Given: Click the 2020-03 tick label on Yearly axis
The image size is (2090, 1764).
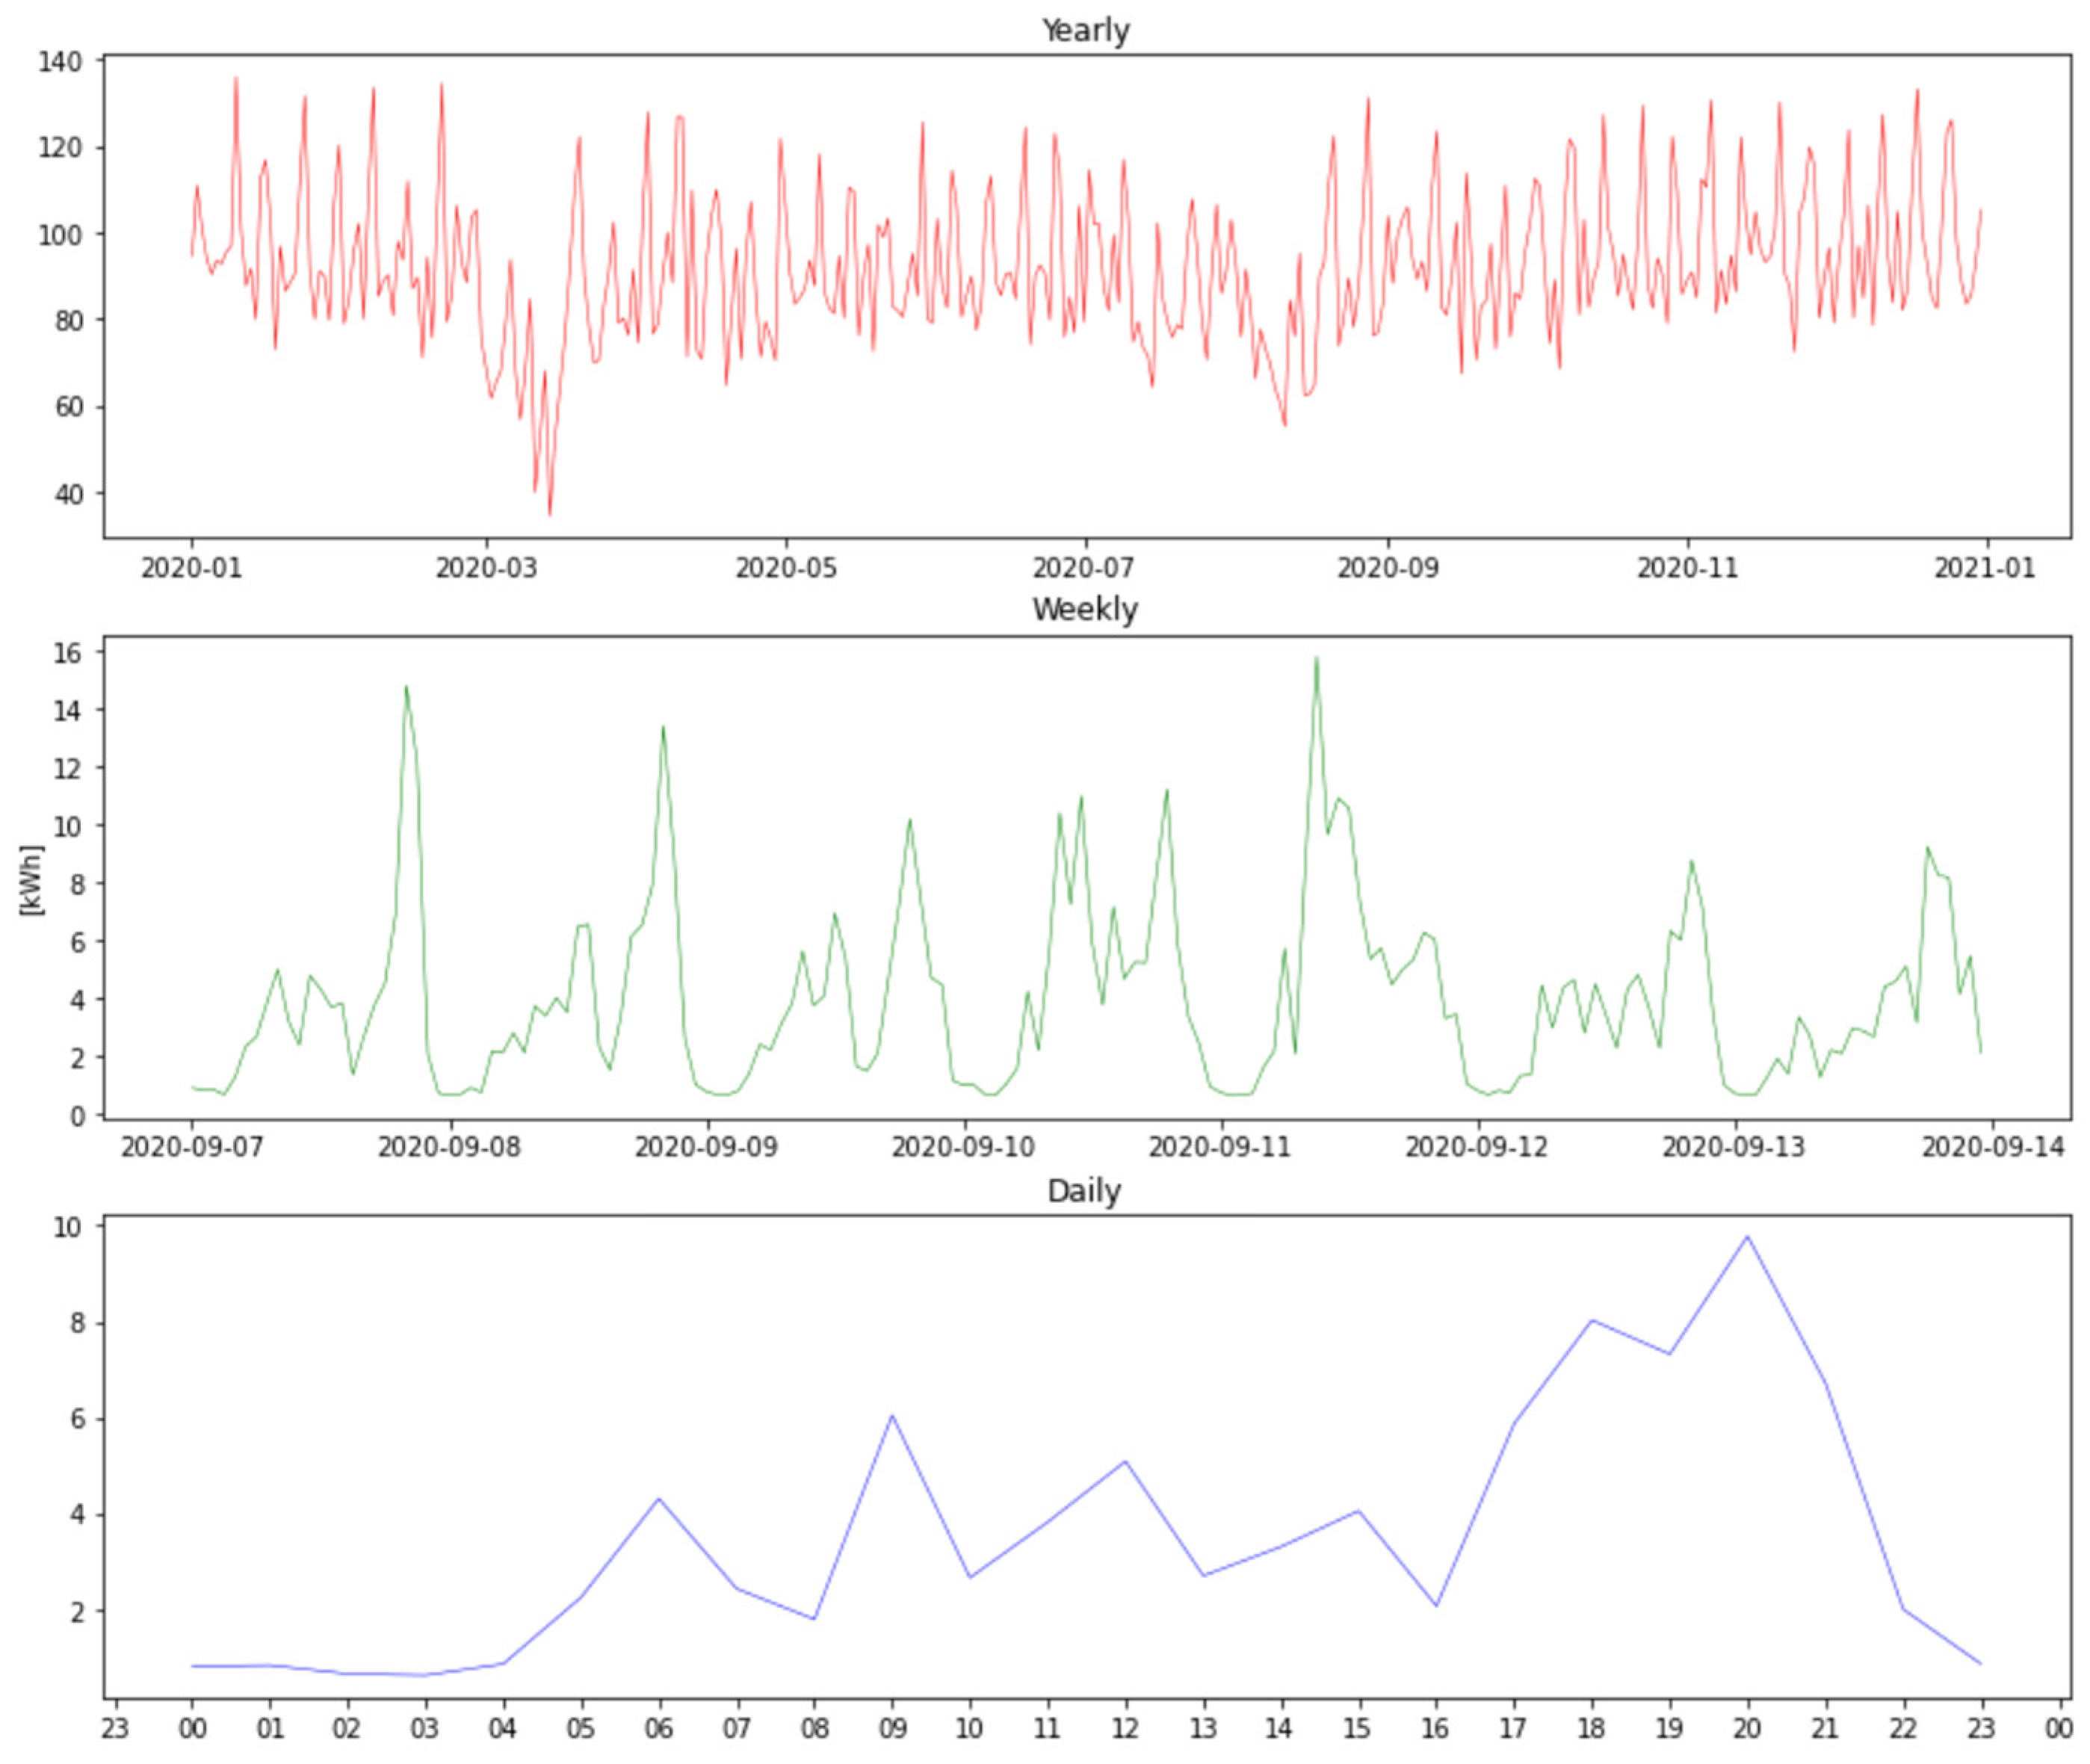Looking at the screenshot, I should click(486, 568).
